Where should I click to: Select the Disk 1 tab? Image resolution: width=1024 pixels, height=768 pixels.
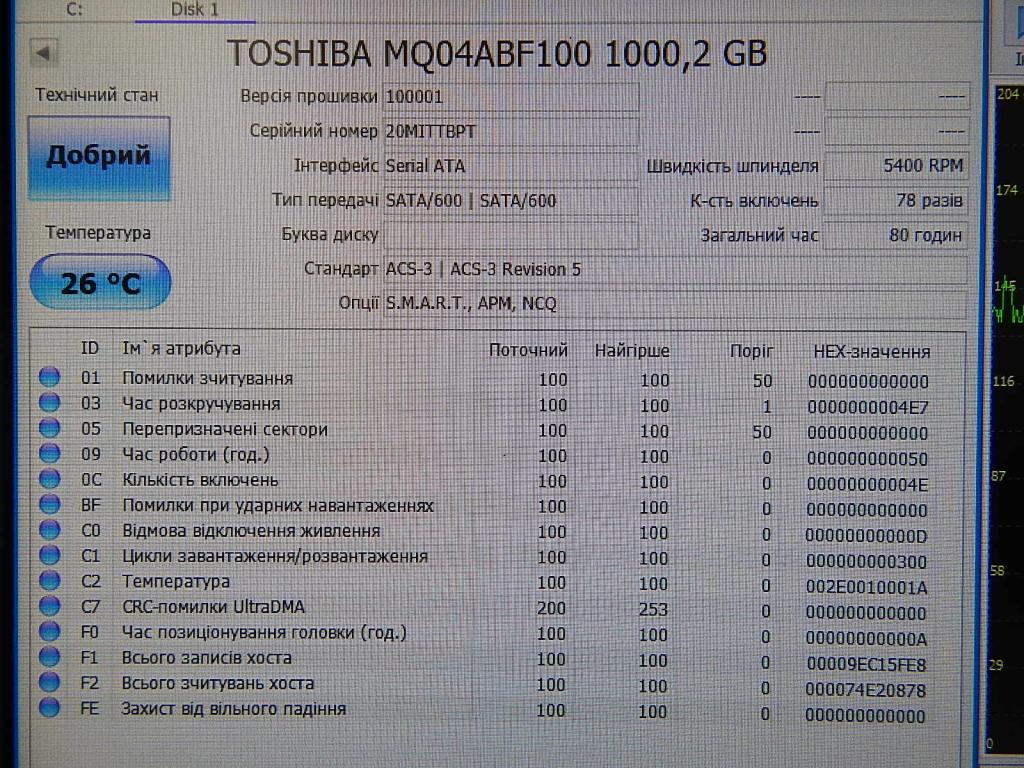(x=195, y=10)
